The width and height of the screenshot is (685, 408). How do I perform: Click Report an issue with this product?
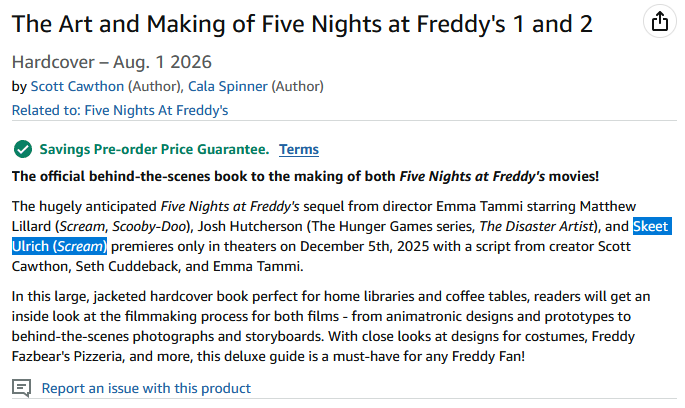pyautogui.click(x=146, y=388)
